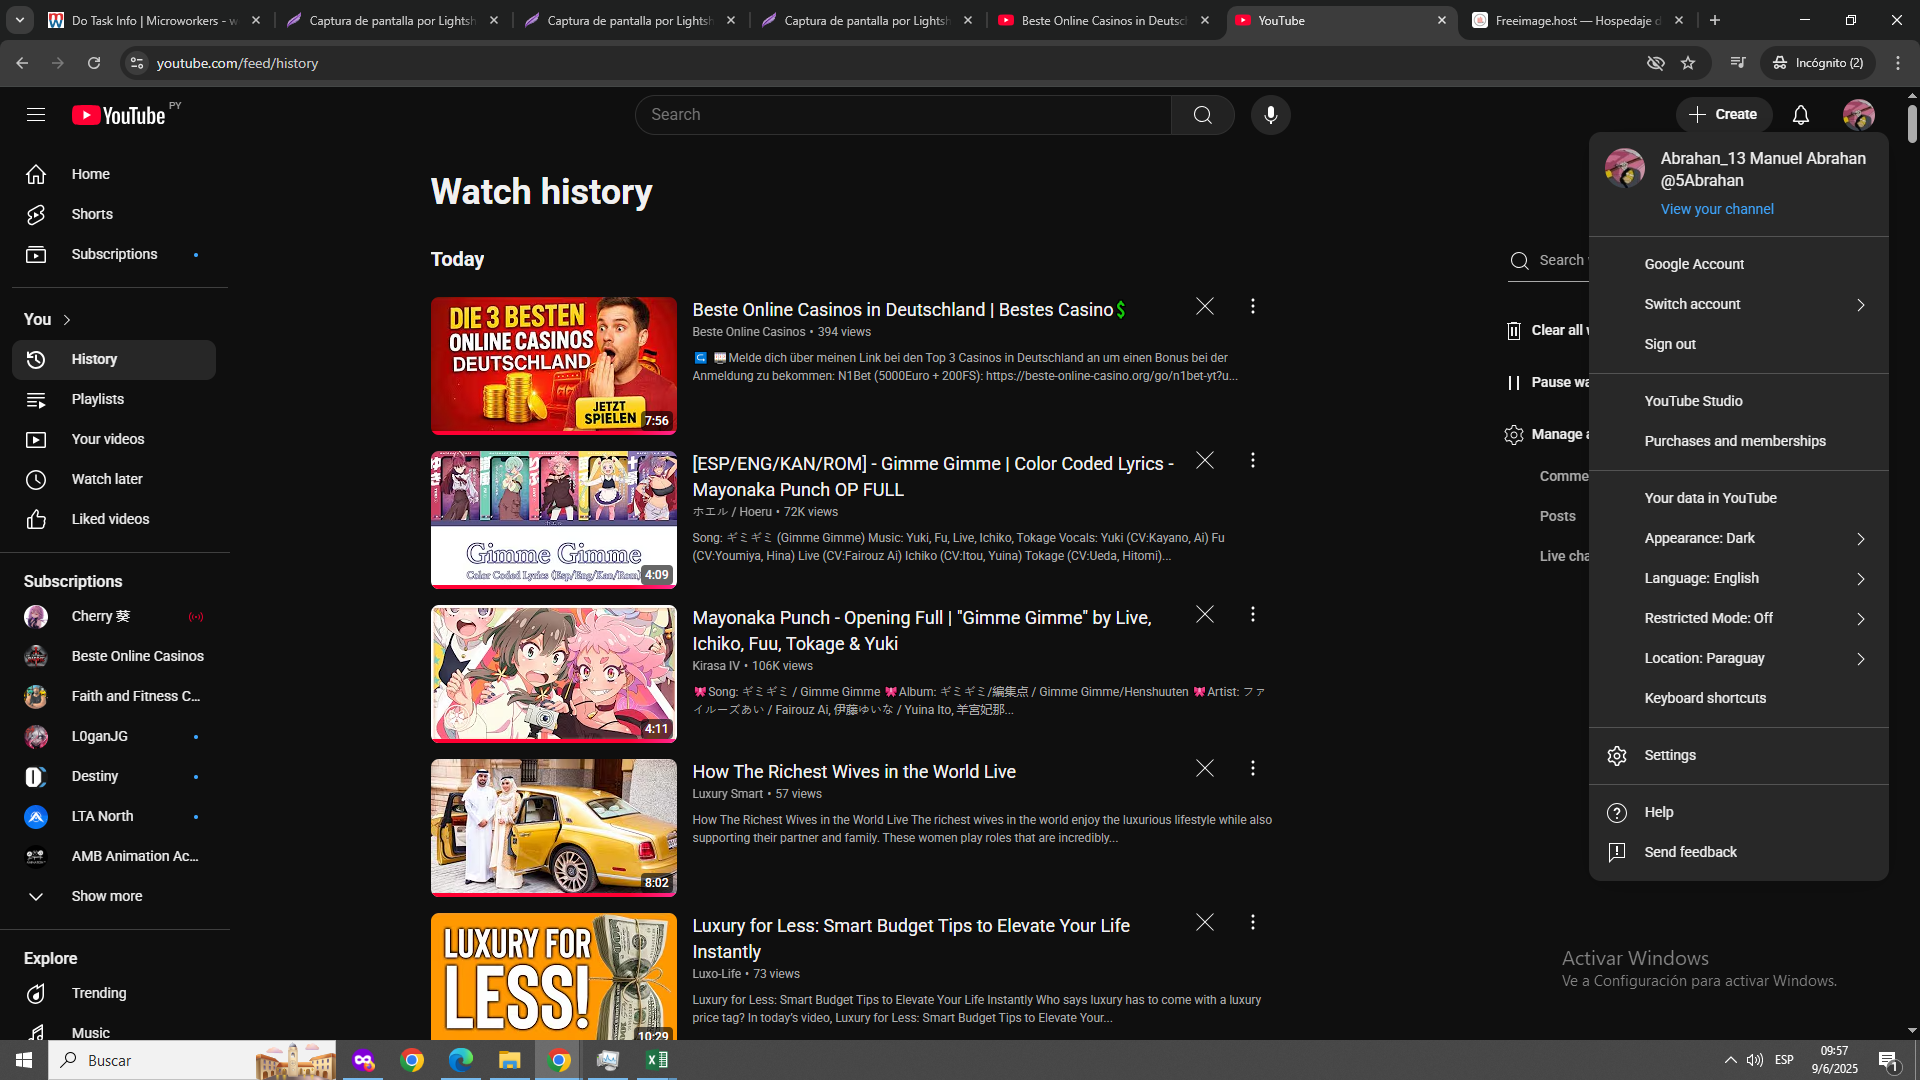Open a new browser tab

pyautogui.click(x=1715, y=20)
